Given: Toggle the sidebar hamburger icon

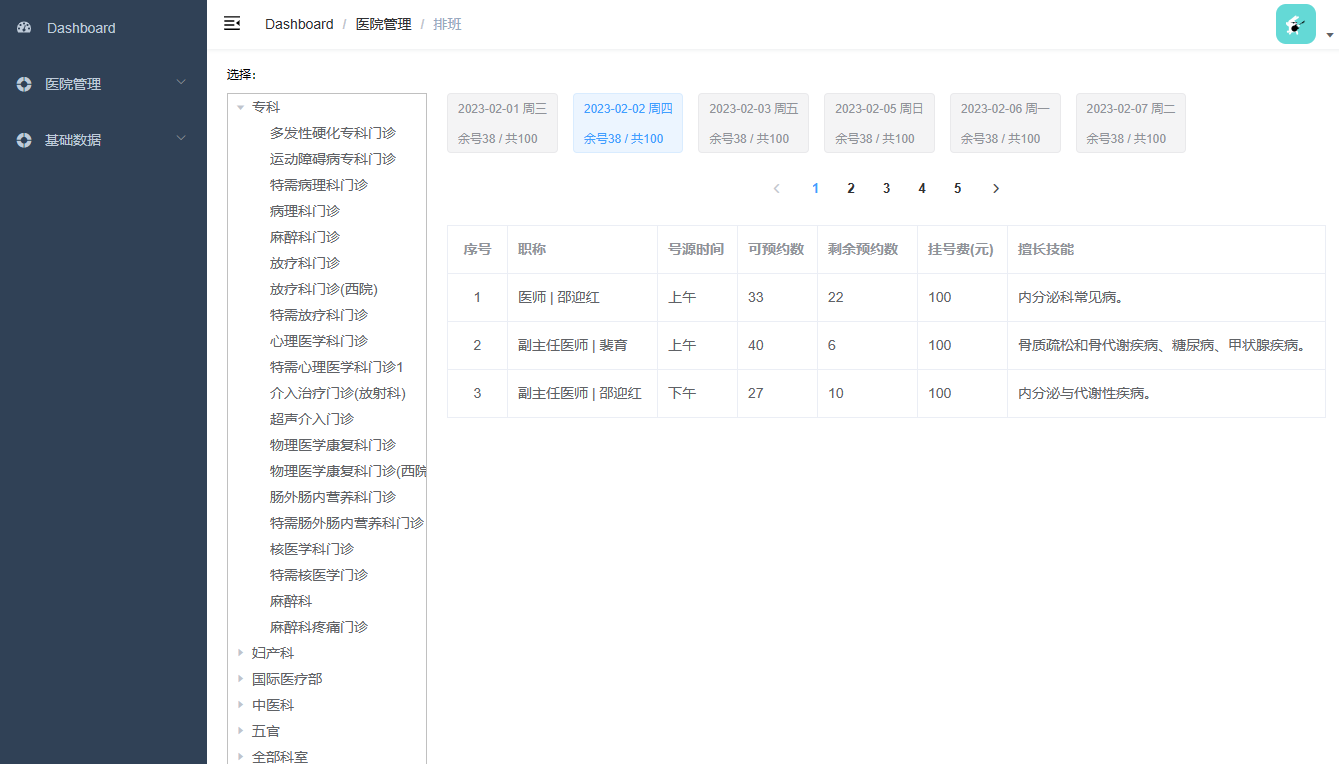Looking at the screenshot, I should tap(232, 24).
